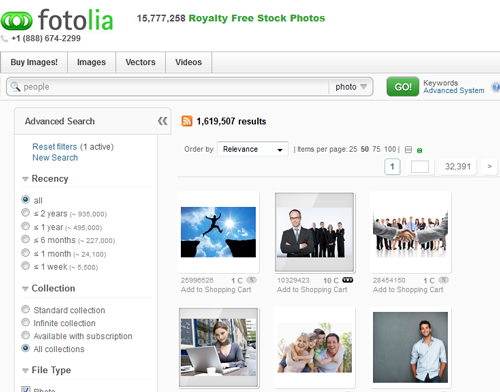Select recency '≤ 6 months'
This screenshot has width=500, height=392.
click(x=25, y=239)
